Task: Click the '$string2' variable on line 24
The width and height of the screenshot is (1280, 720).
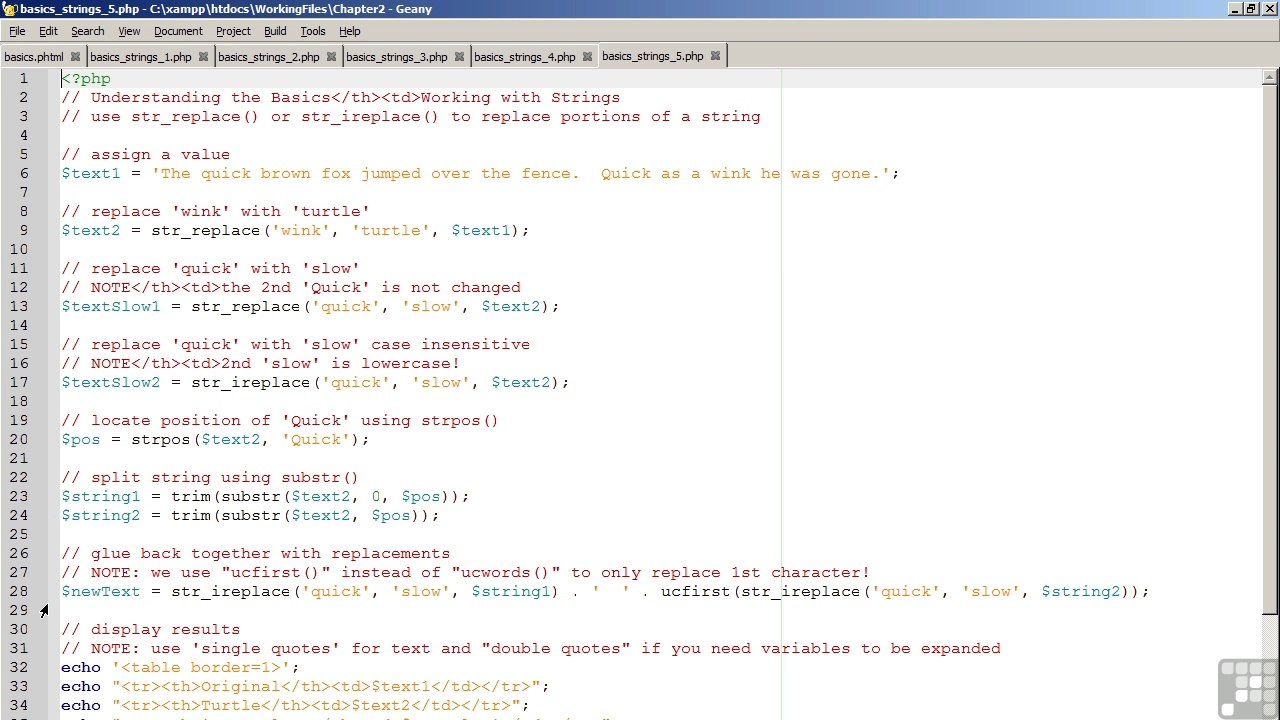Action: click(x=100, y=516)
